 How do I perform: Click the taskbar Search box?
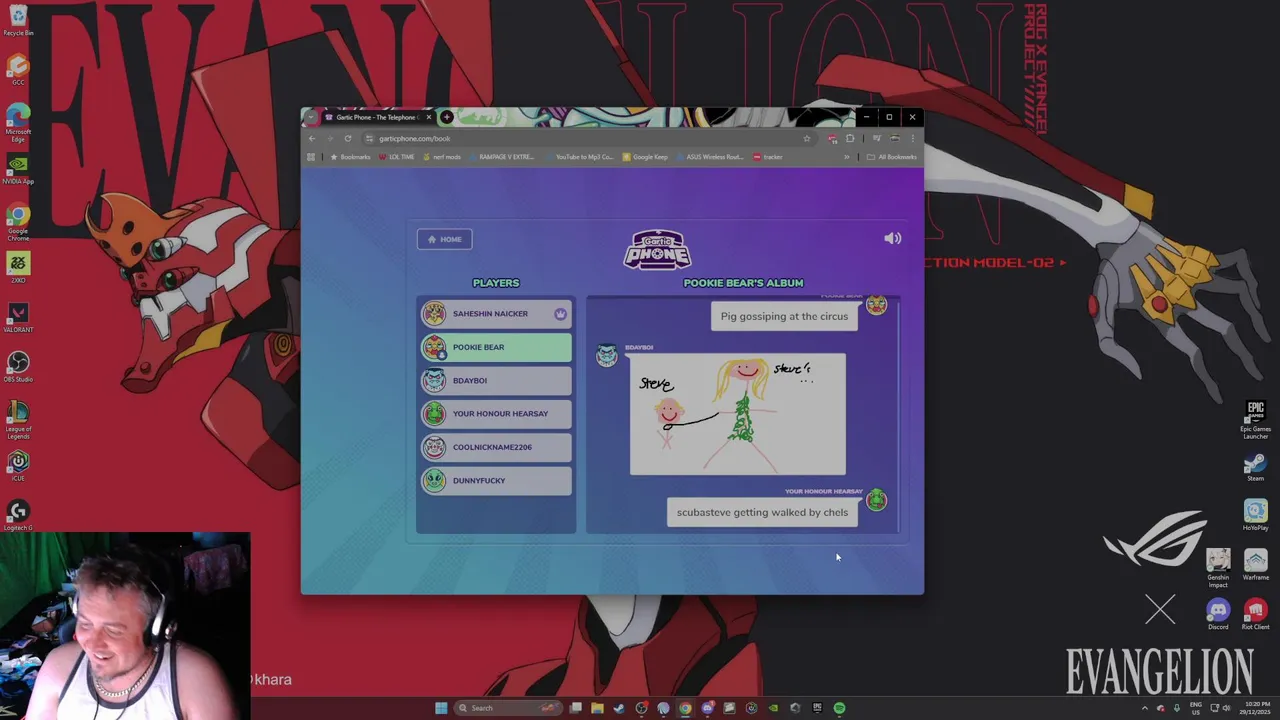pyautogui.click(x=510, y=708)
